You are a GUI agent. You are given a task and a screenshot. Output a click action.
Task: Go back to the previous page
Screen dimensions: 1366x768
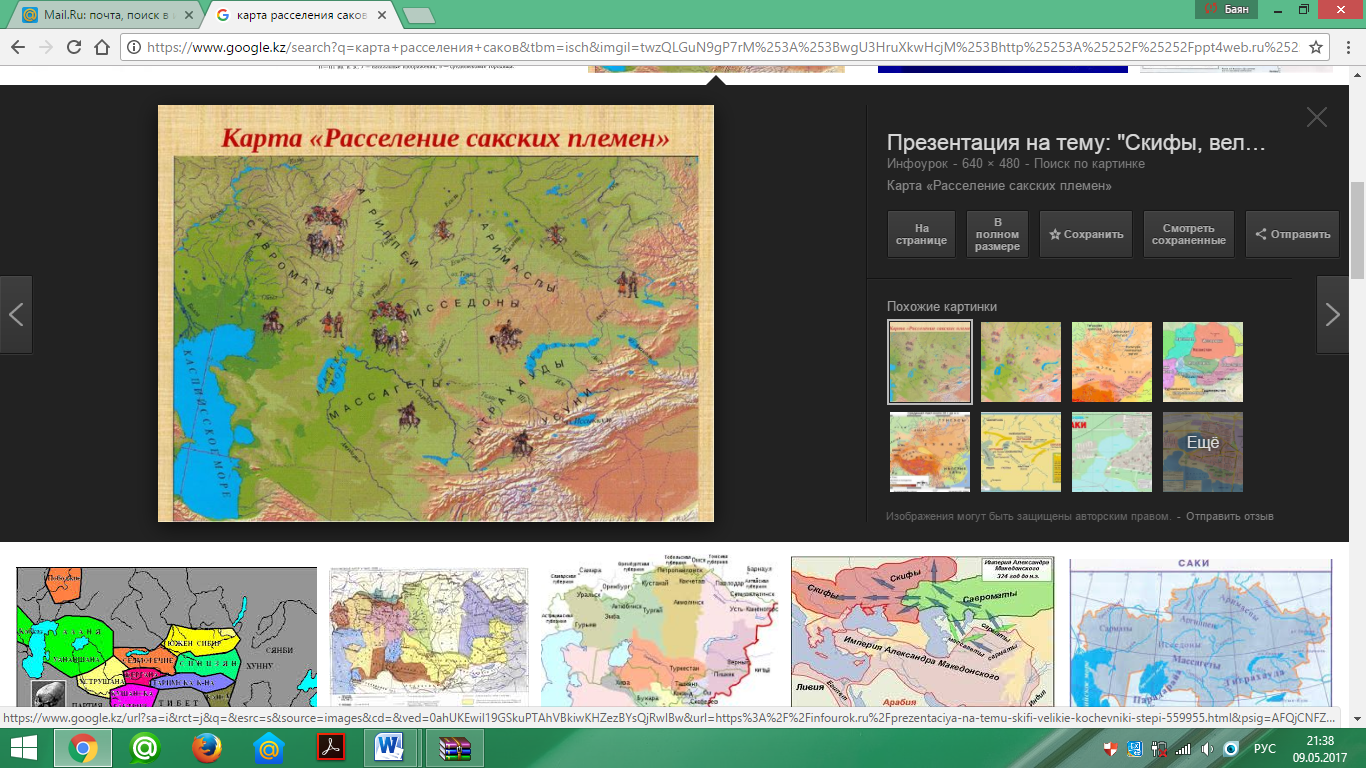17,47
